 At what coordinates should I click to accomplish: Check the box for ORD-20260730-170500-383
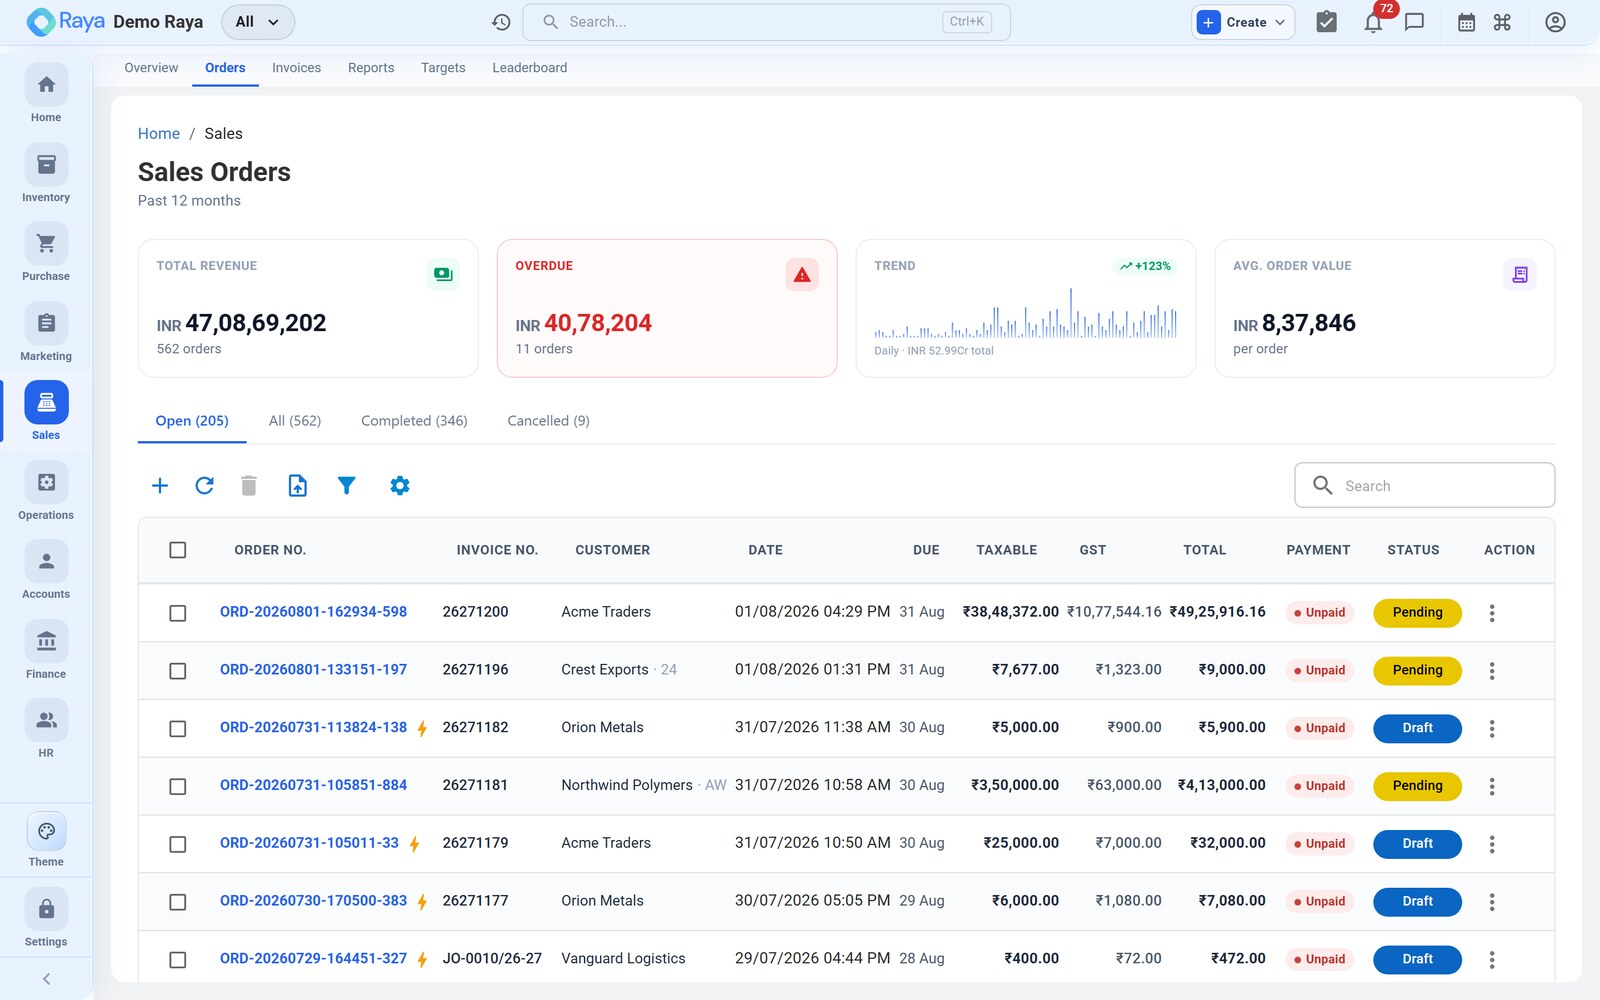tap(178, 902)
